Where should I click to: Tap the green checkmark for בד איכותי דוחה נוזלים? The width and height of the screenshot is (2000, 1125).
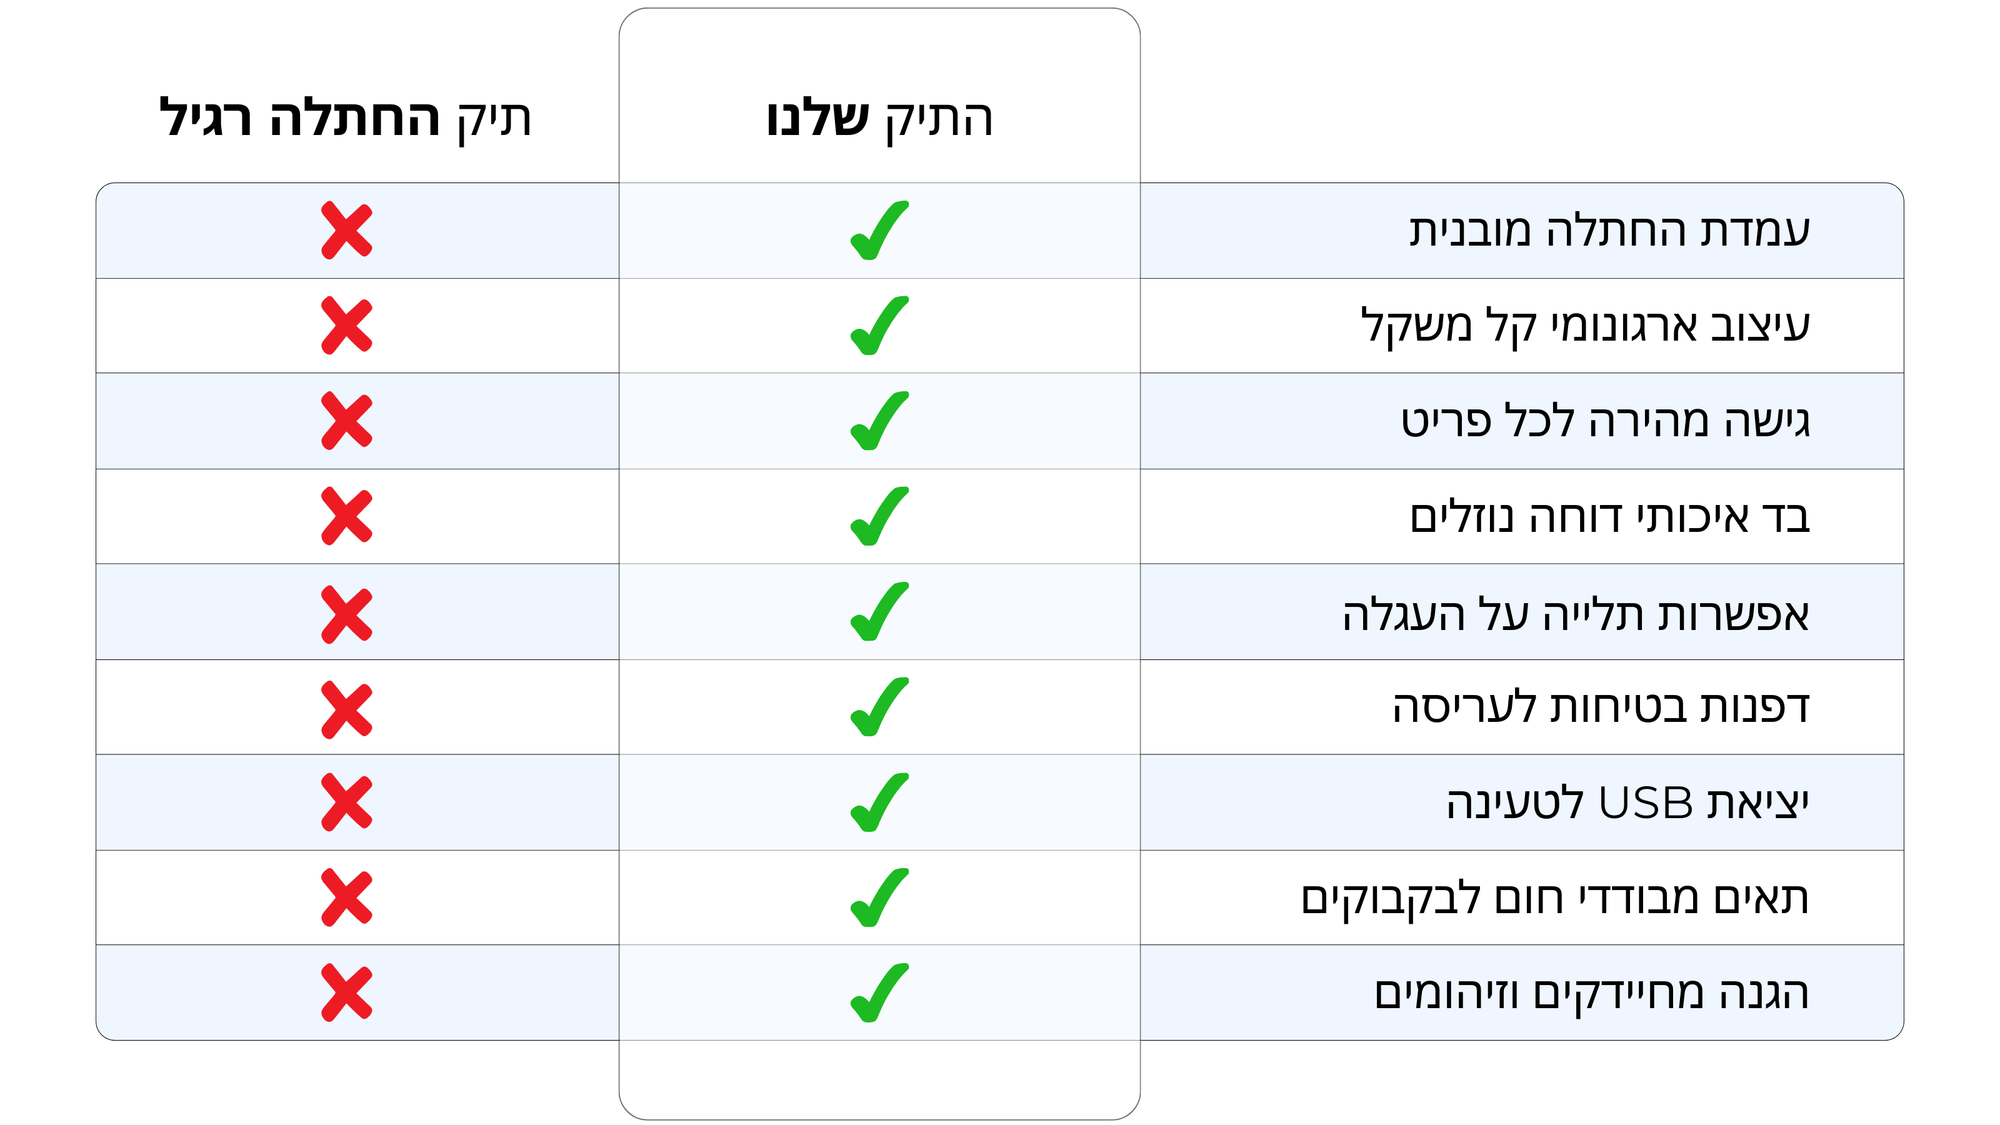(879, 517)
